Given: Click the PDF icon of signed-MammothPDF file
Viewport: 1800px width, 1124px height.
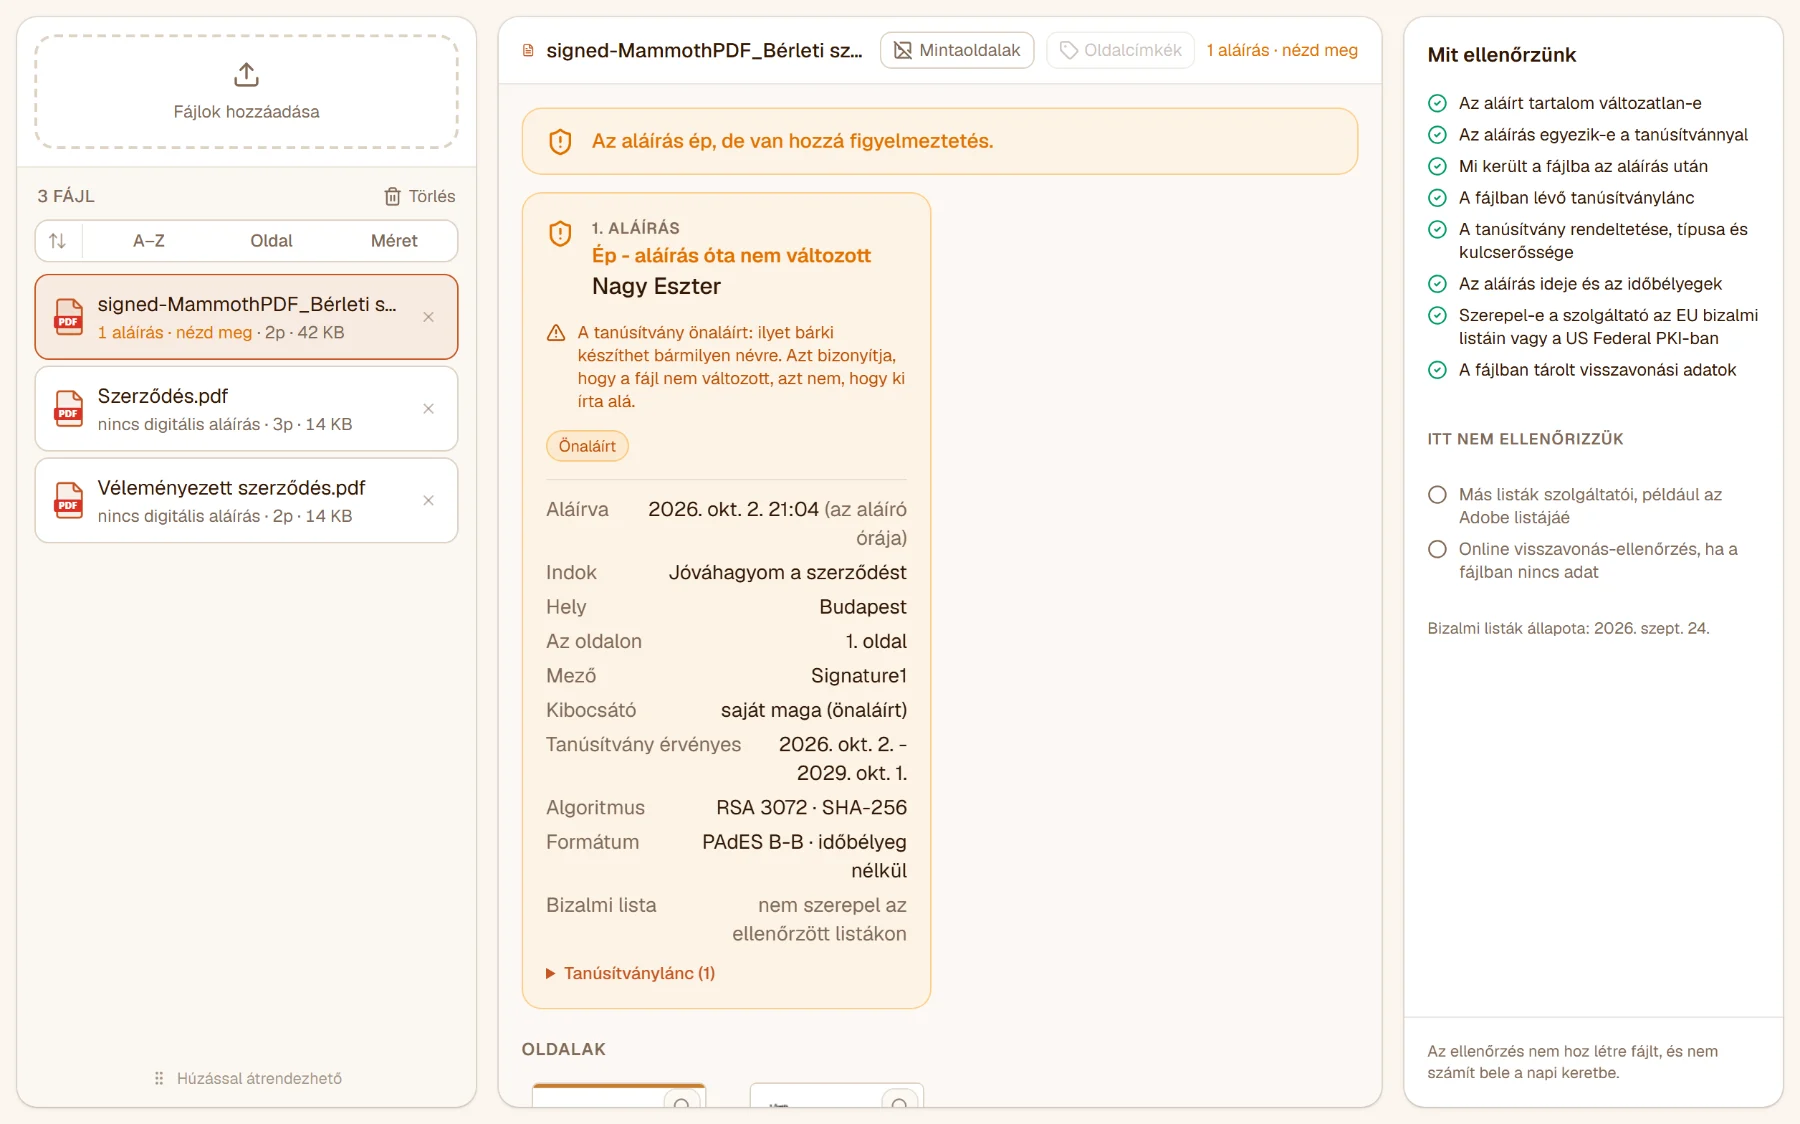Looking at the screenshot, I should (x=68, y=317).
